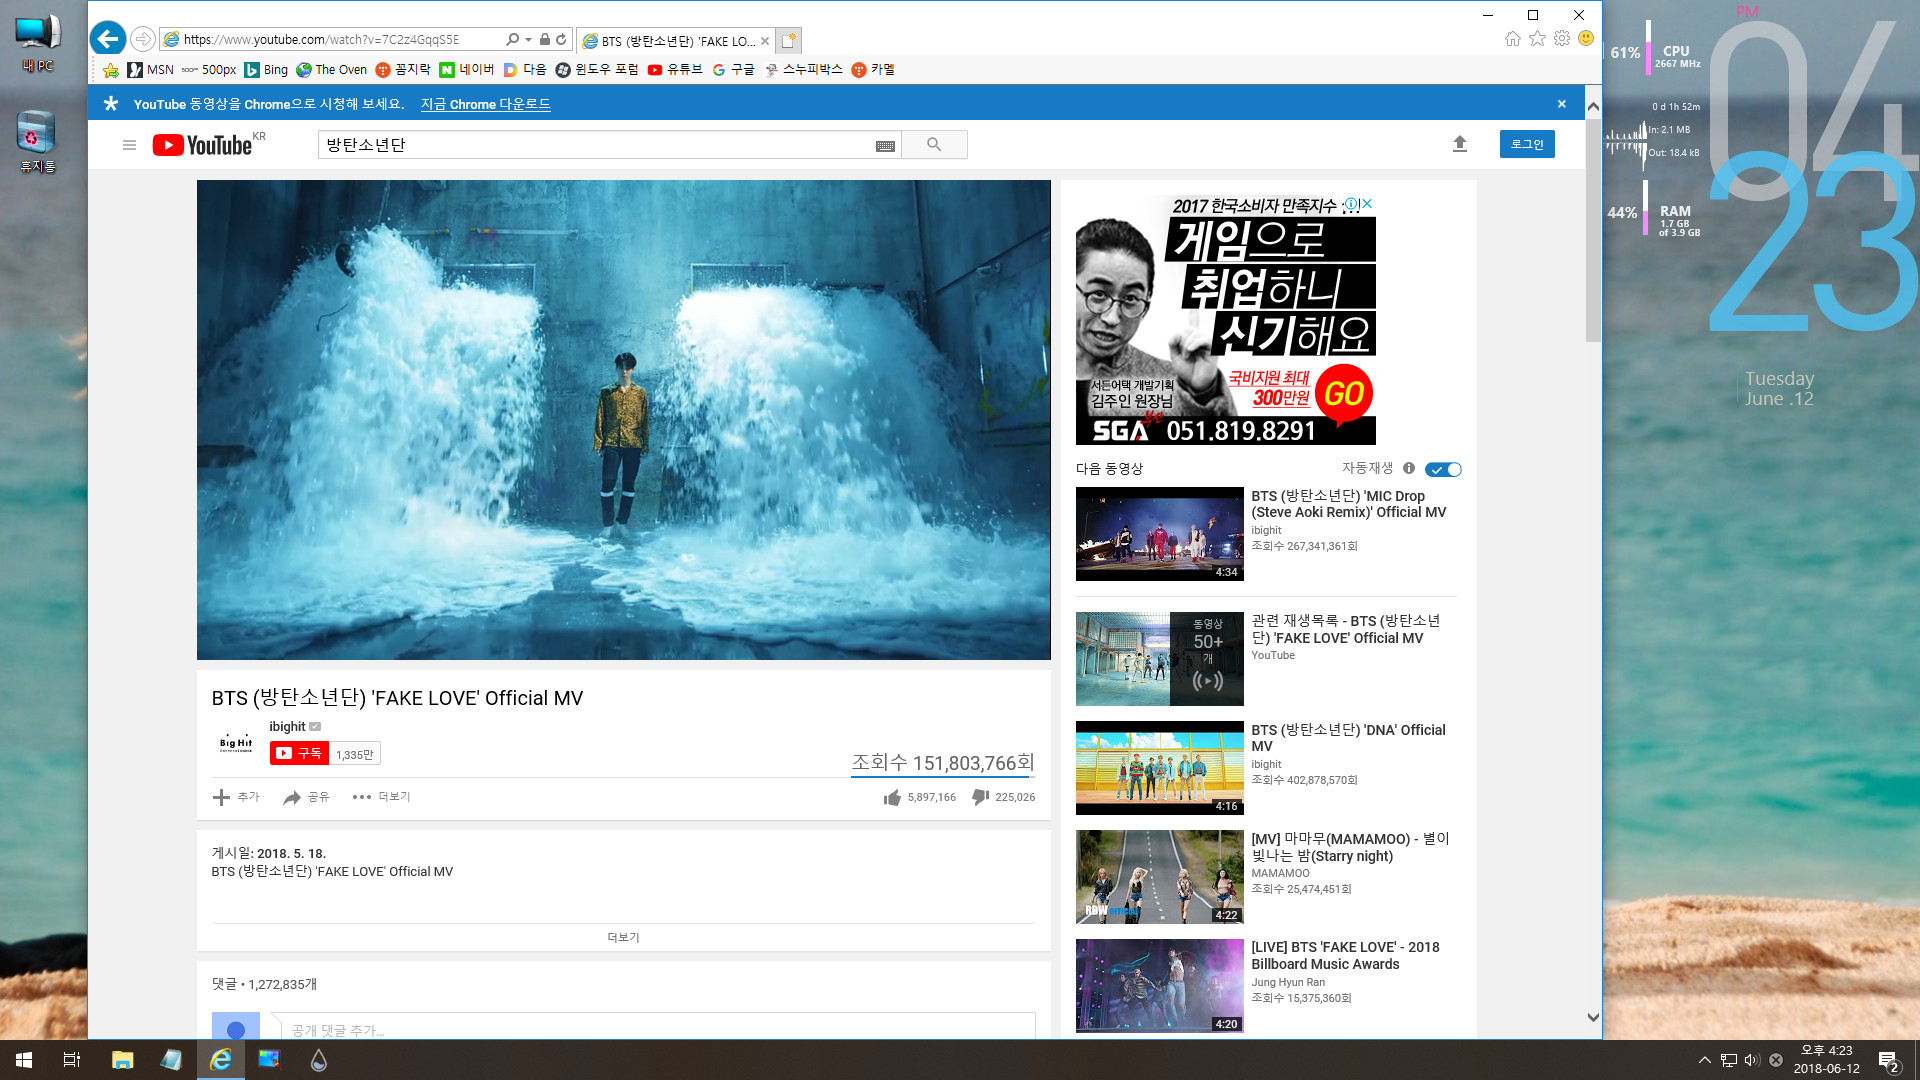This screenshot has height=1080, width=1920.
Task: Click the 공개 댓글 추가 comment field
Action: [x=657, y=1029]
